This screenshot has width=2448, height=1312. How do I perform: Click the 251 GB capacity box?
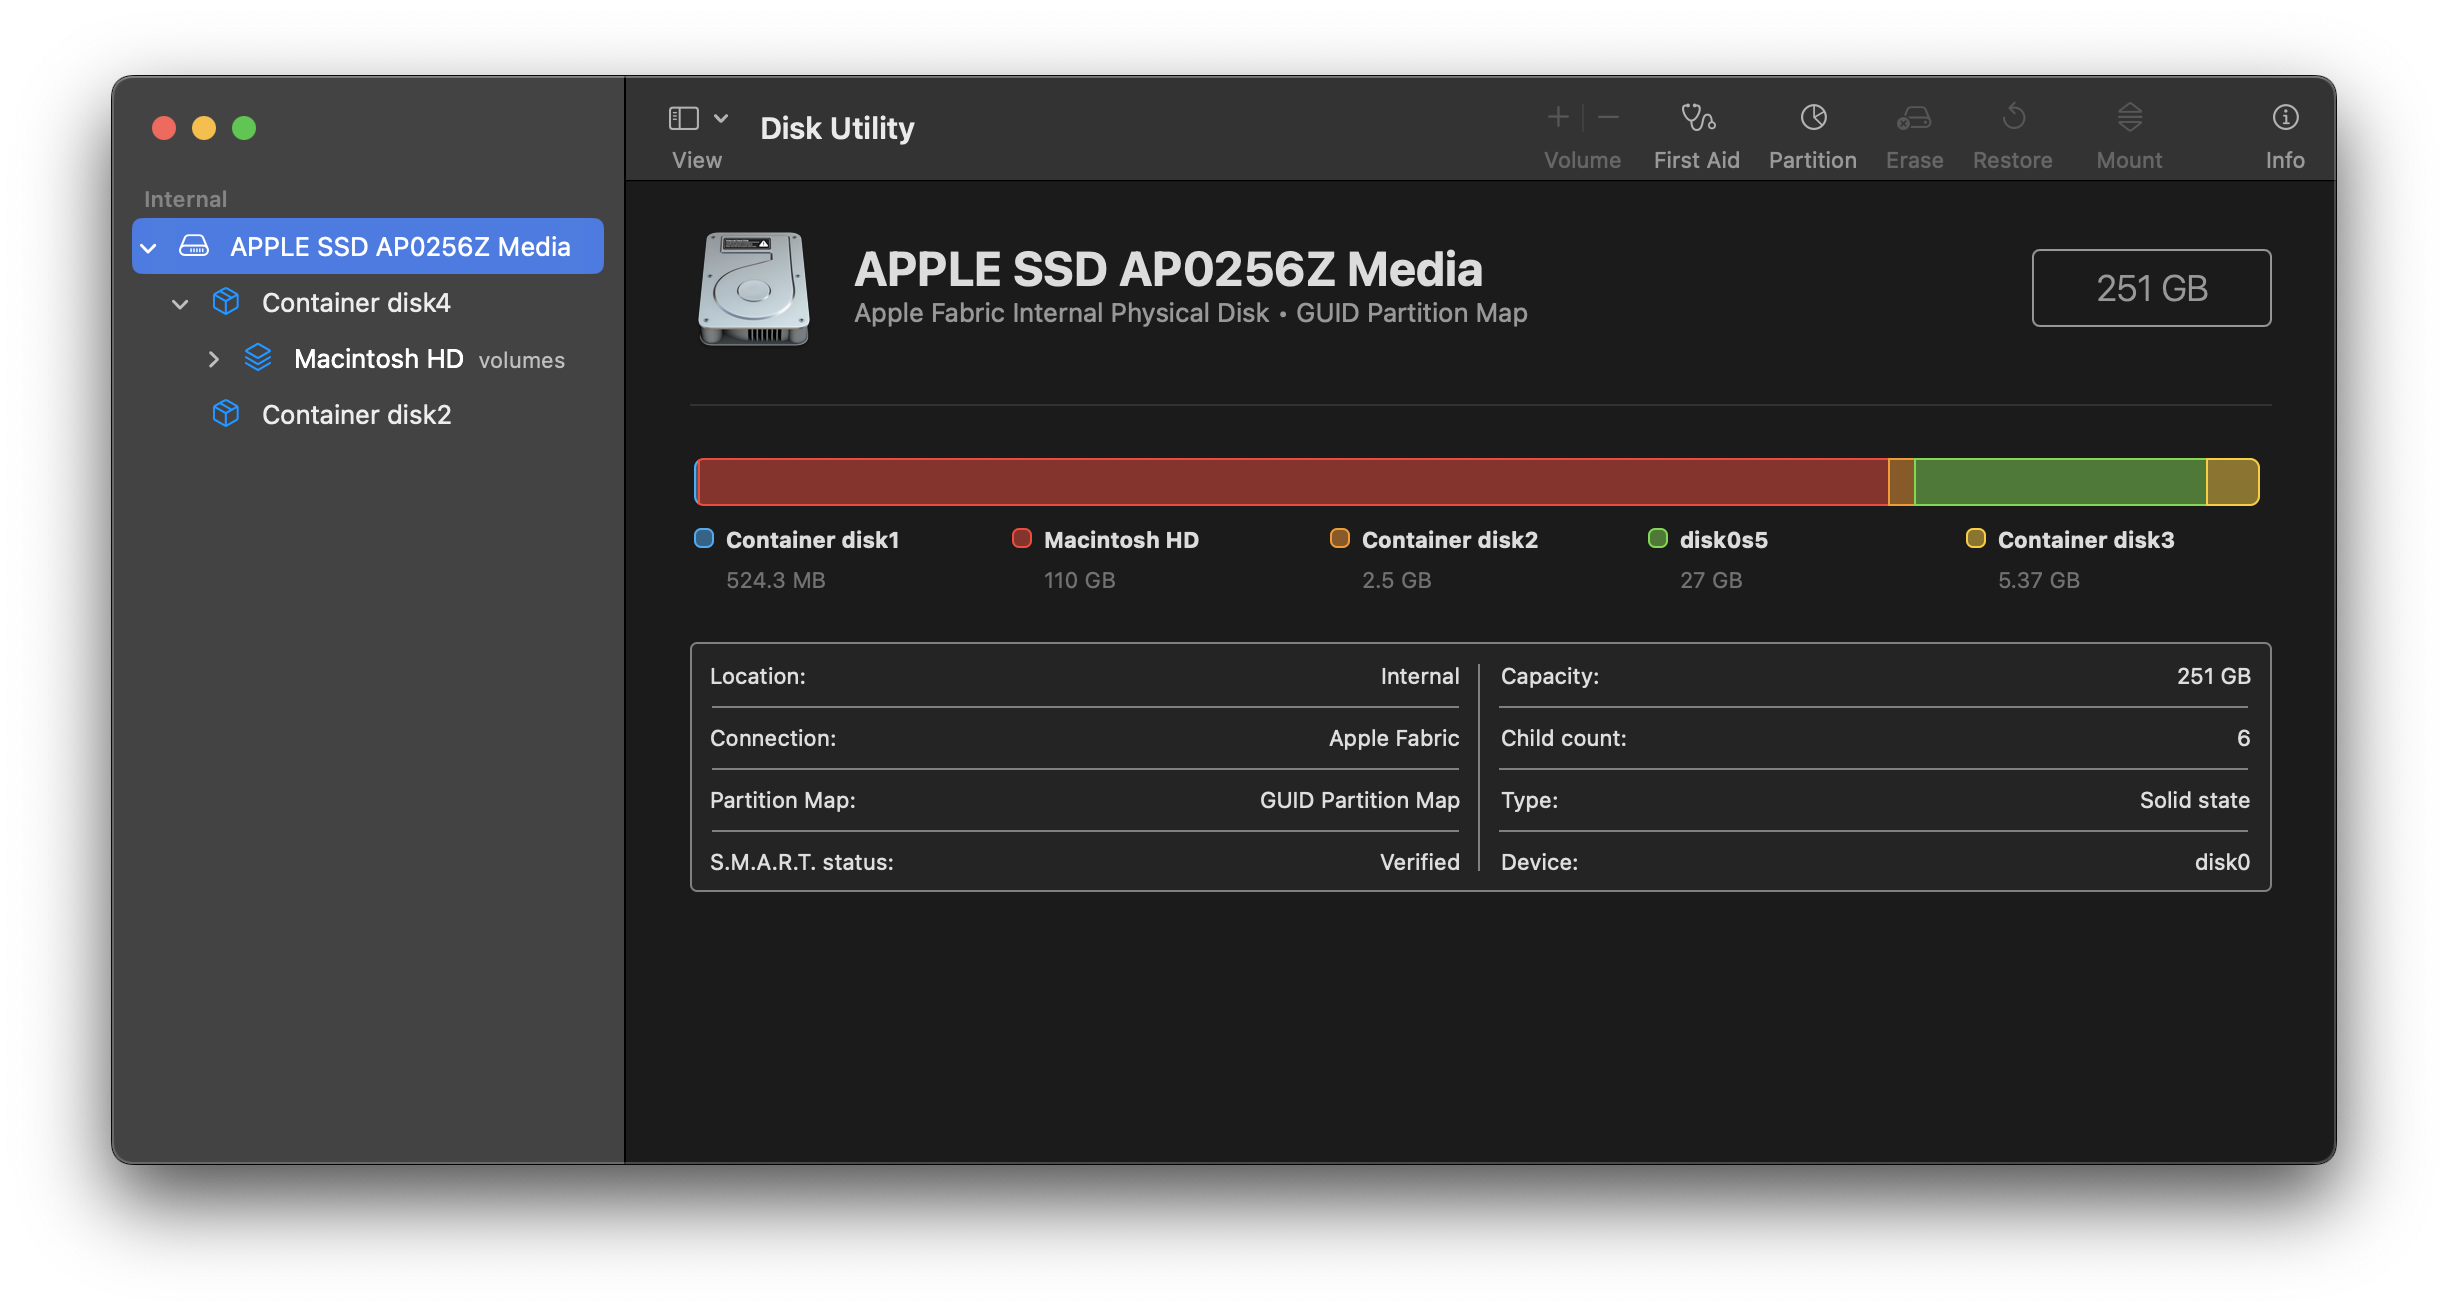pyautogui.click(x=2150, y=288)
